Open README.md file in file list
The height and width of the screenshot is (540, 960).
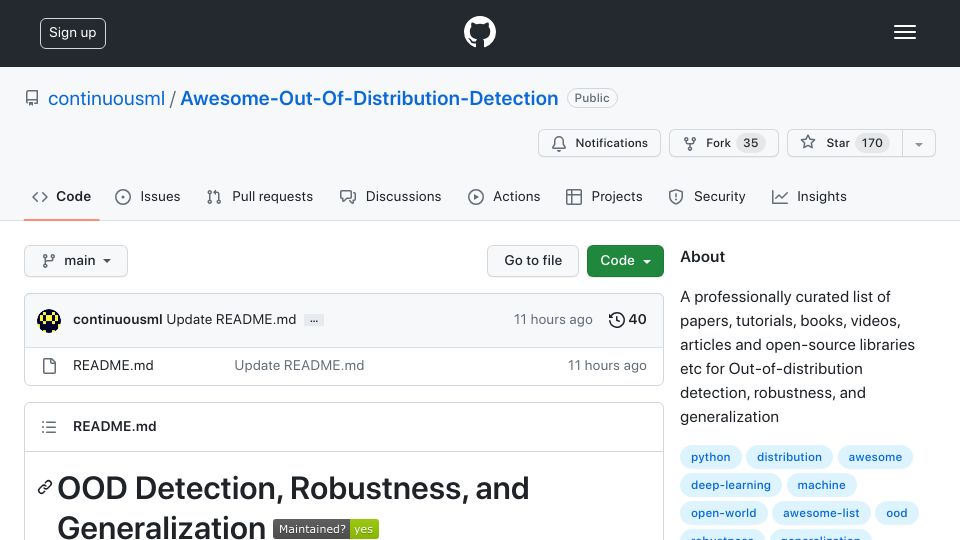(x=113, y=366)
